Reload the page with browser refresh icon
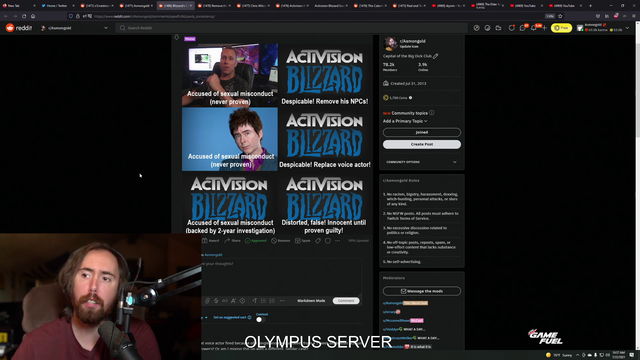The image size is (640, 360). click(24, 16)
